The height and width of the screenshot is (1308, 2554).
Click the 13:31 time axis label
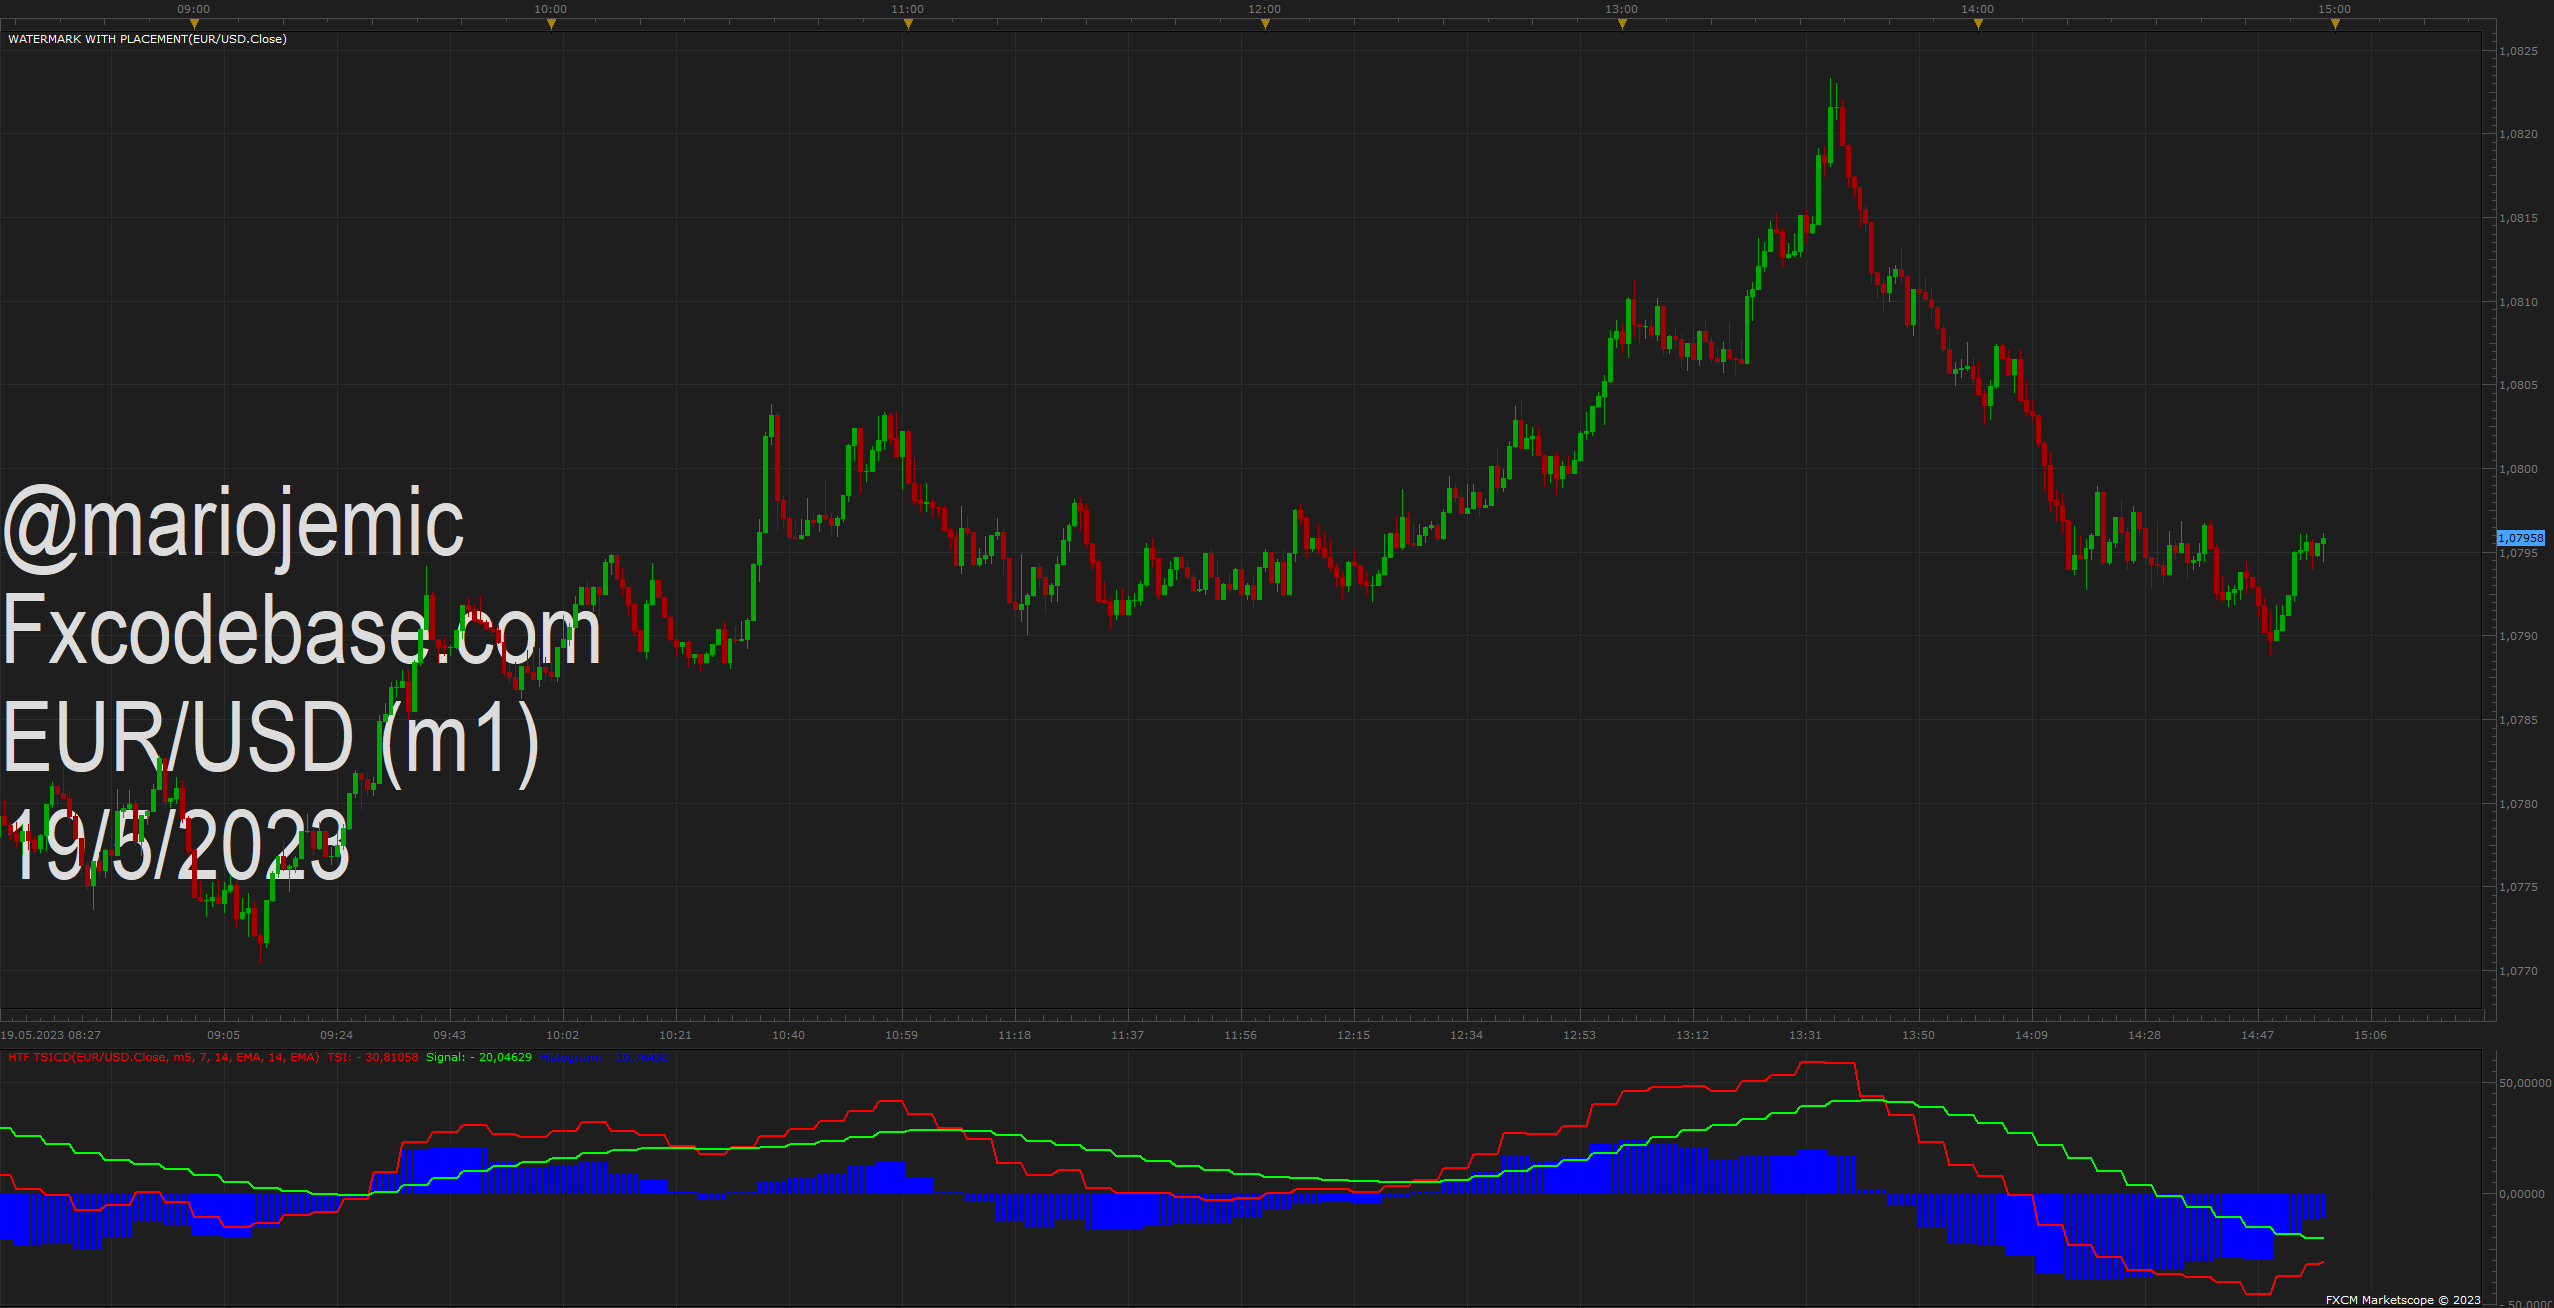pyautogui.click(x=1806, y=1035)
